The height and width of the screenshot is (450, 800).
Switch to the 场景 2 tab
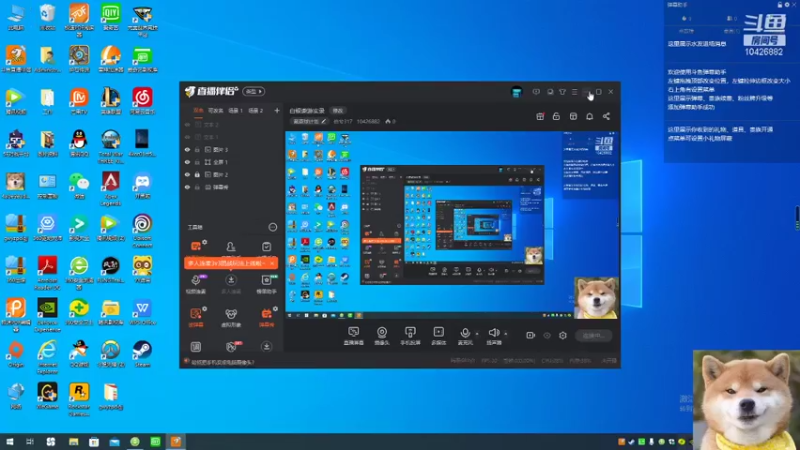(256, 110)
